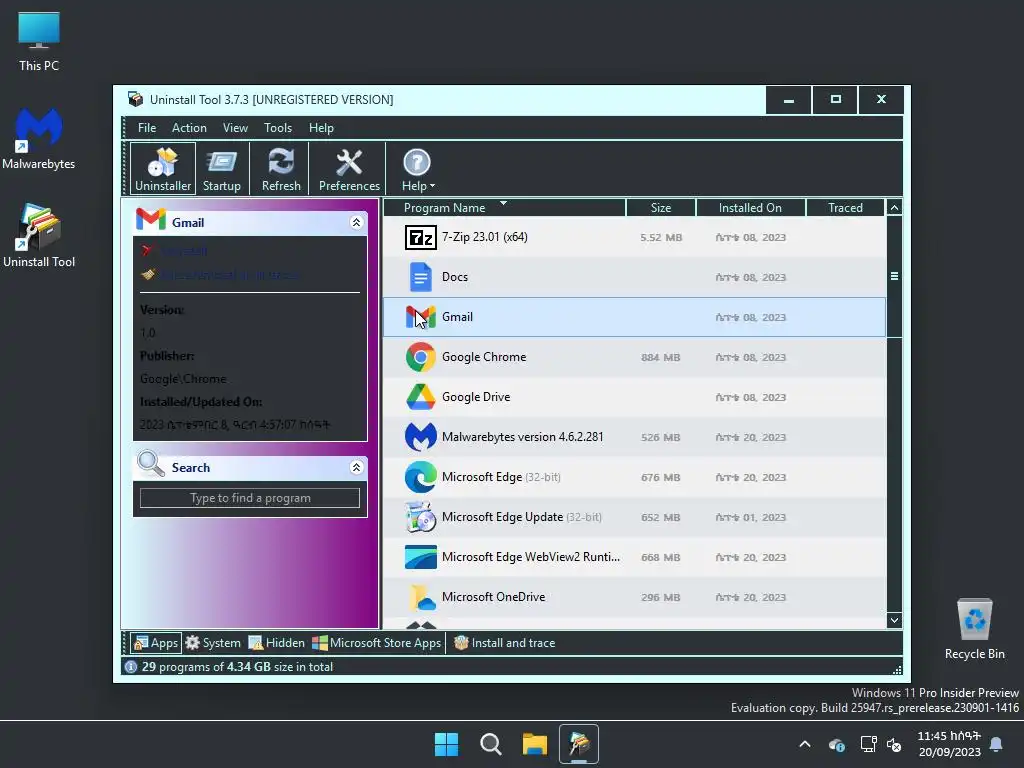The image size is (1024, 768).
Task: Open the Windows Start menu
Action: pyautogui.click(x=447, y=744)
